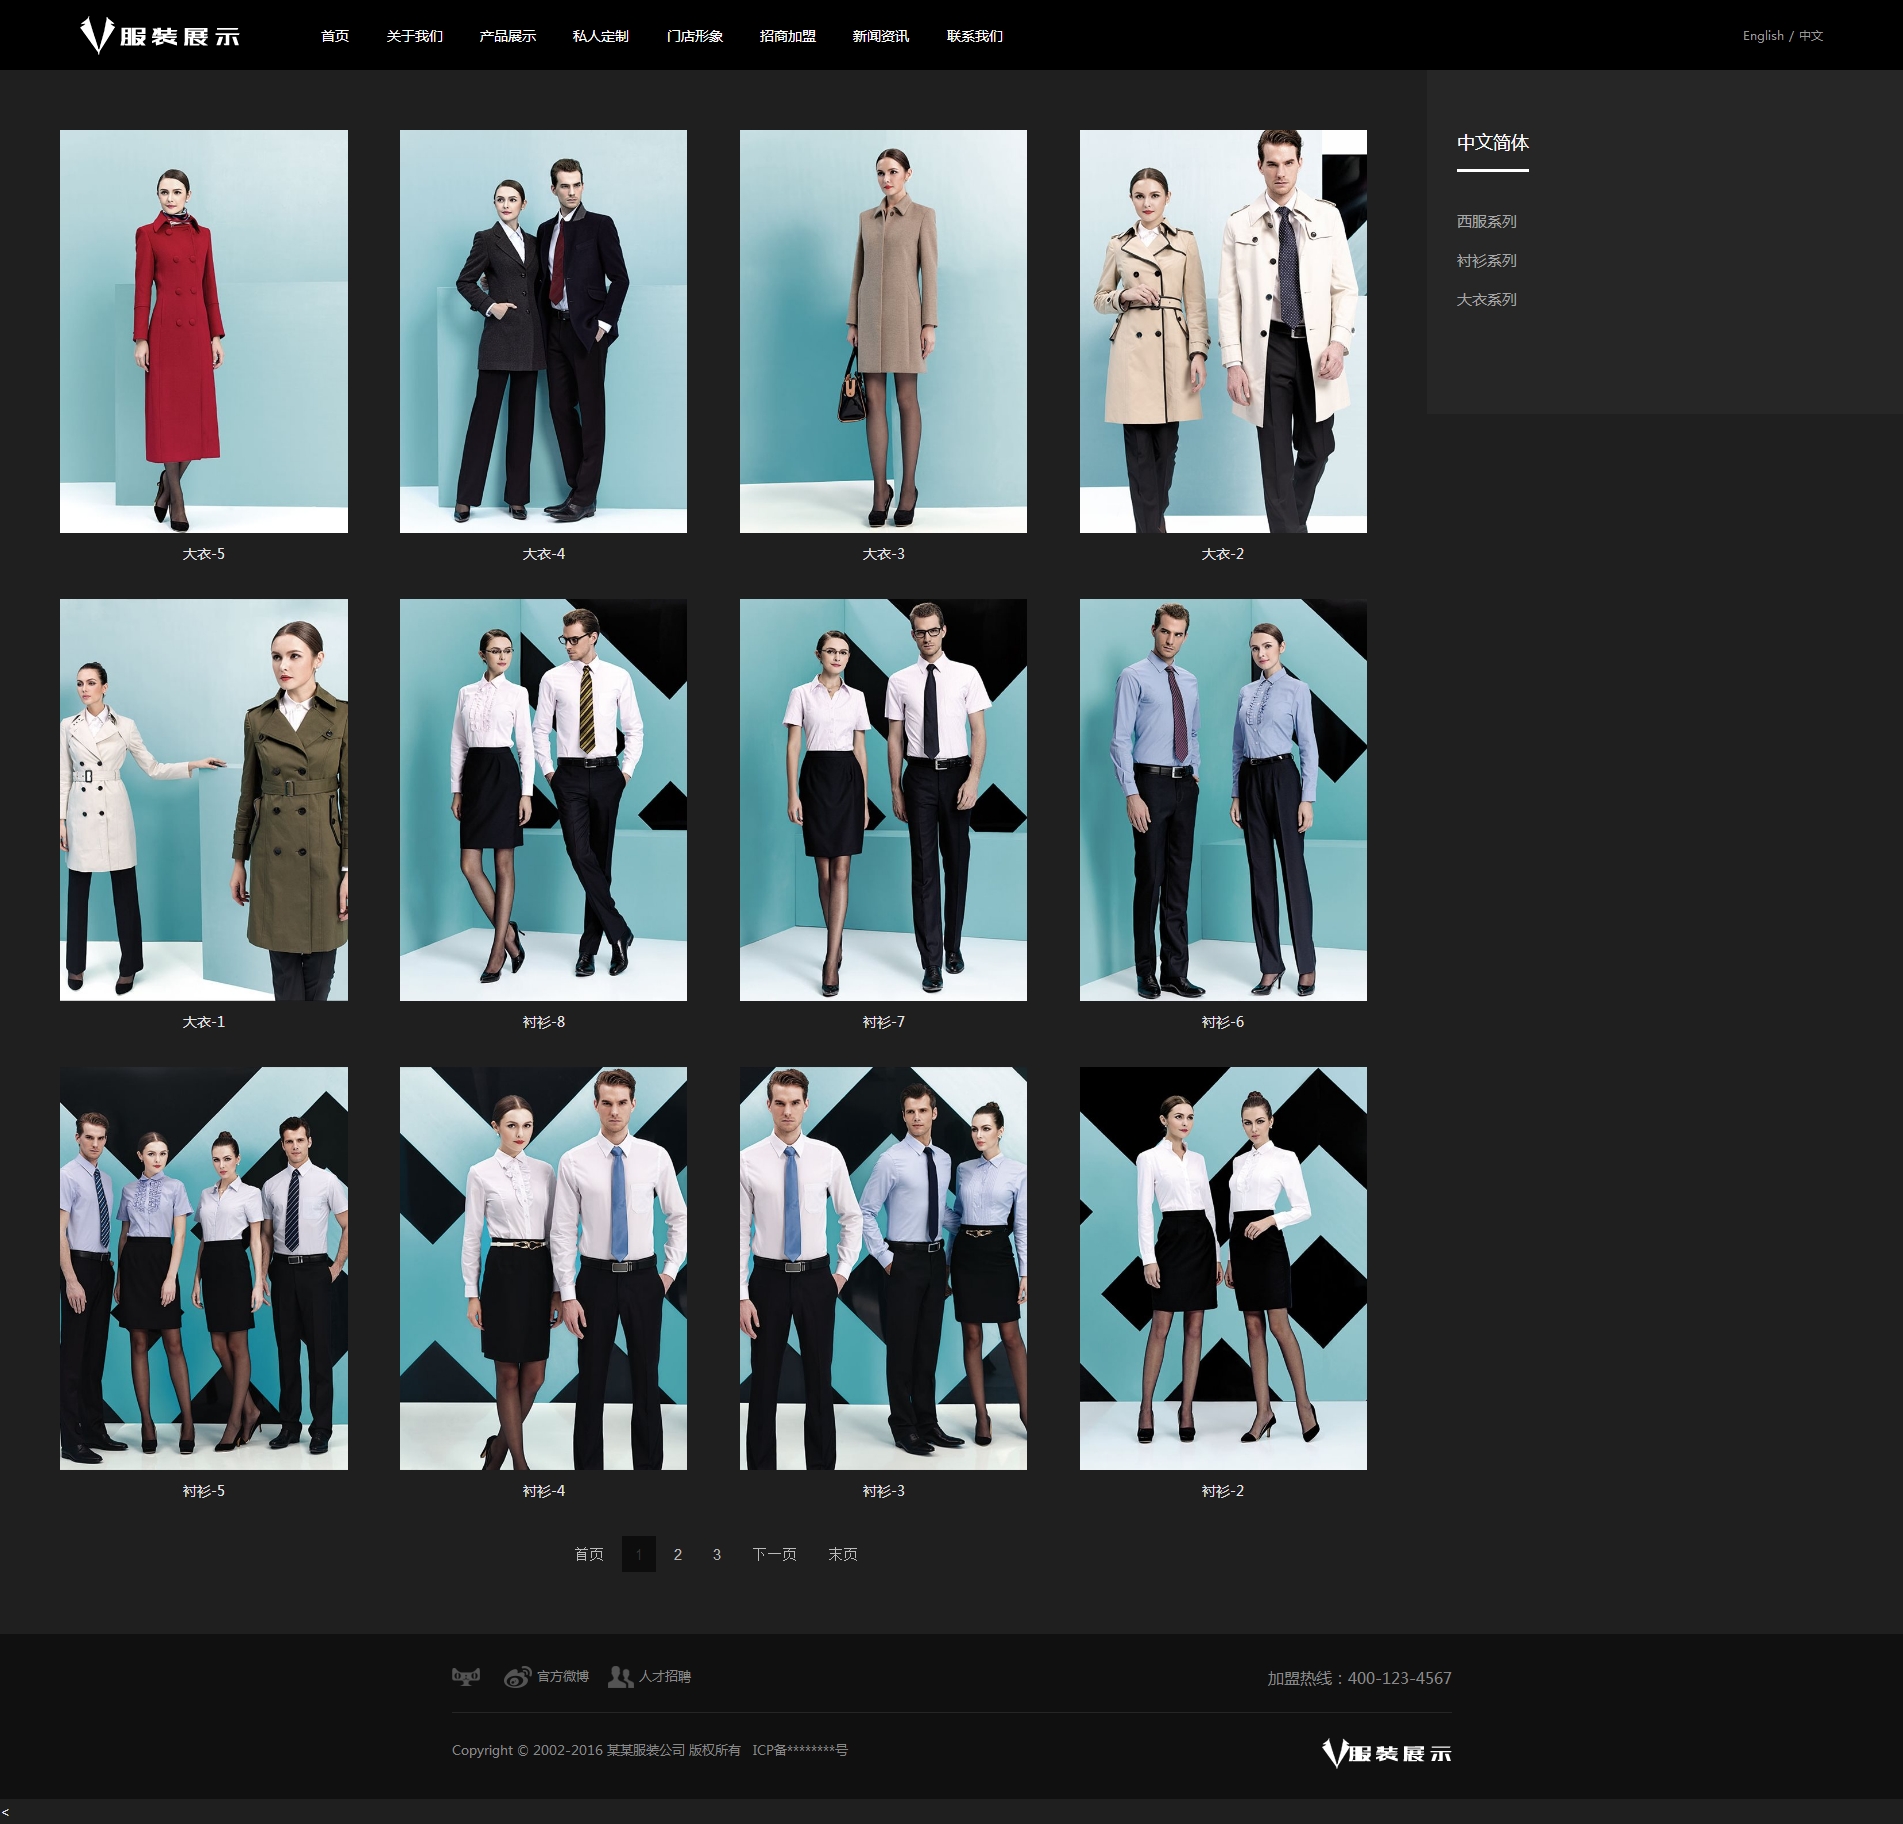1903x1824 pixels.
Task: Open the red coat 大衣-5 thumbnail
Action: point(204,331)
